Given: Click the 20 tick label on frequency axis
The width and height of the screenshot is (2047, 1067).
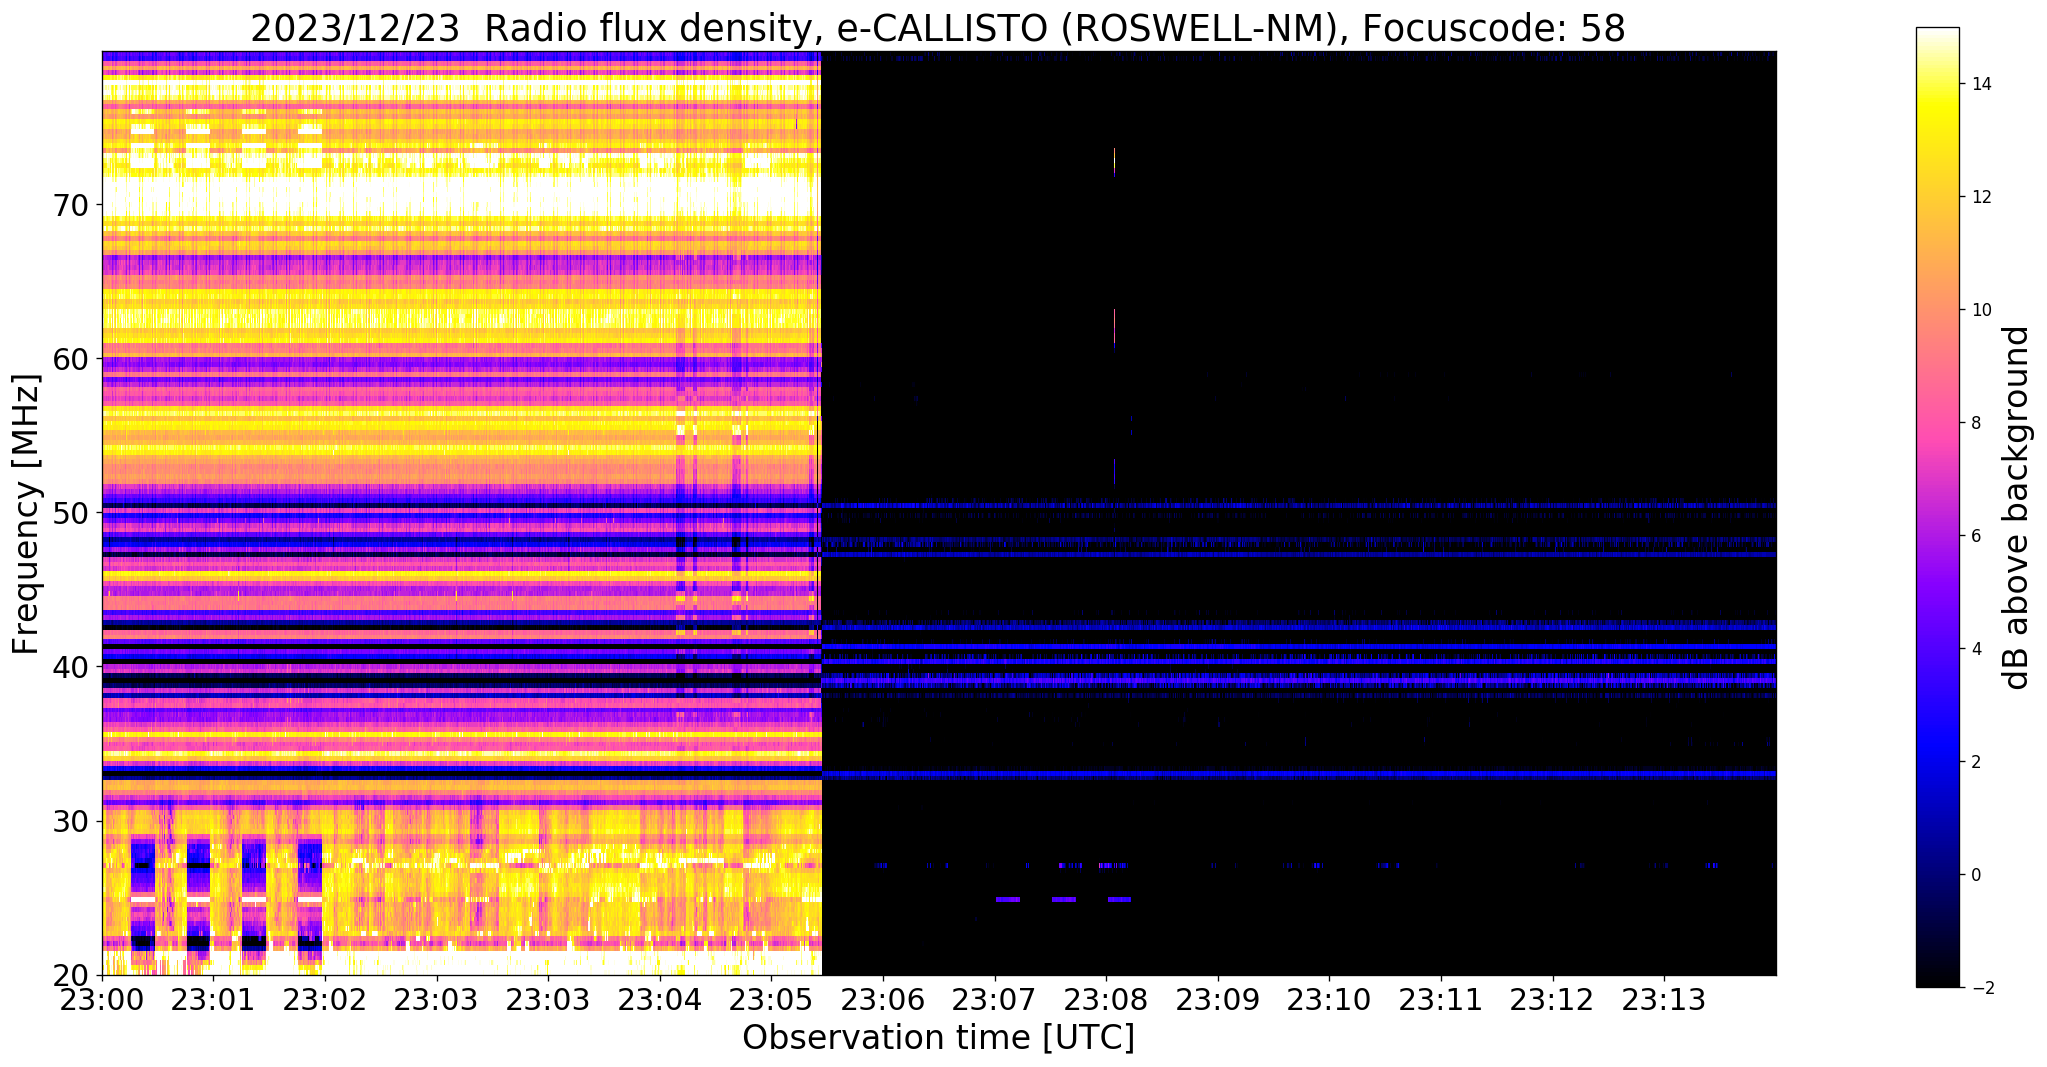Looking at the screenshot, I should point(71,975).
